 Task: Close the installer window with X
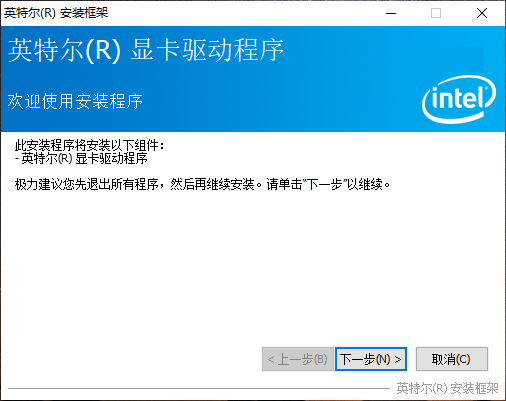click(x=482, y=13)
